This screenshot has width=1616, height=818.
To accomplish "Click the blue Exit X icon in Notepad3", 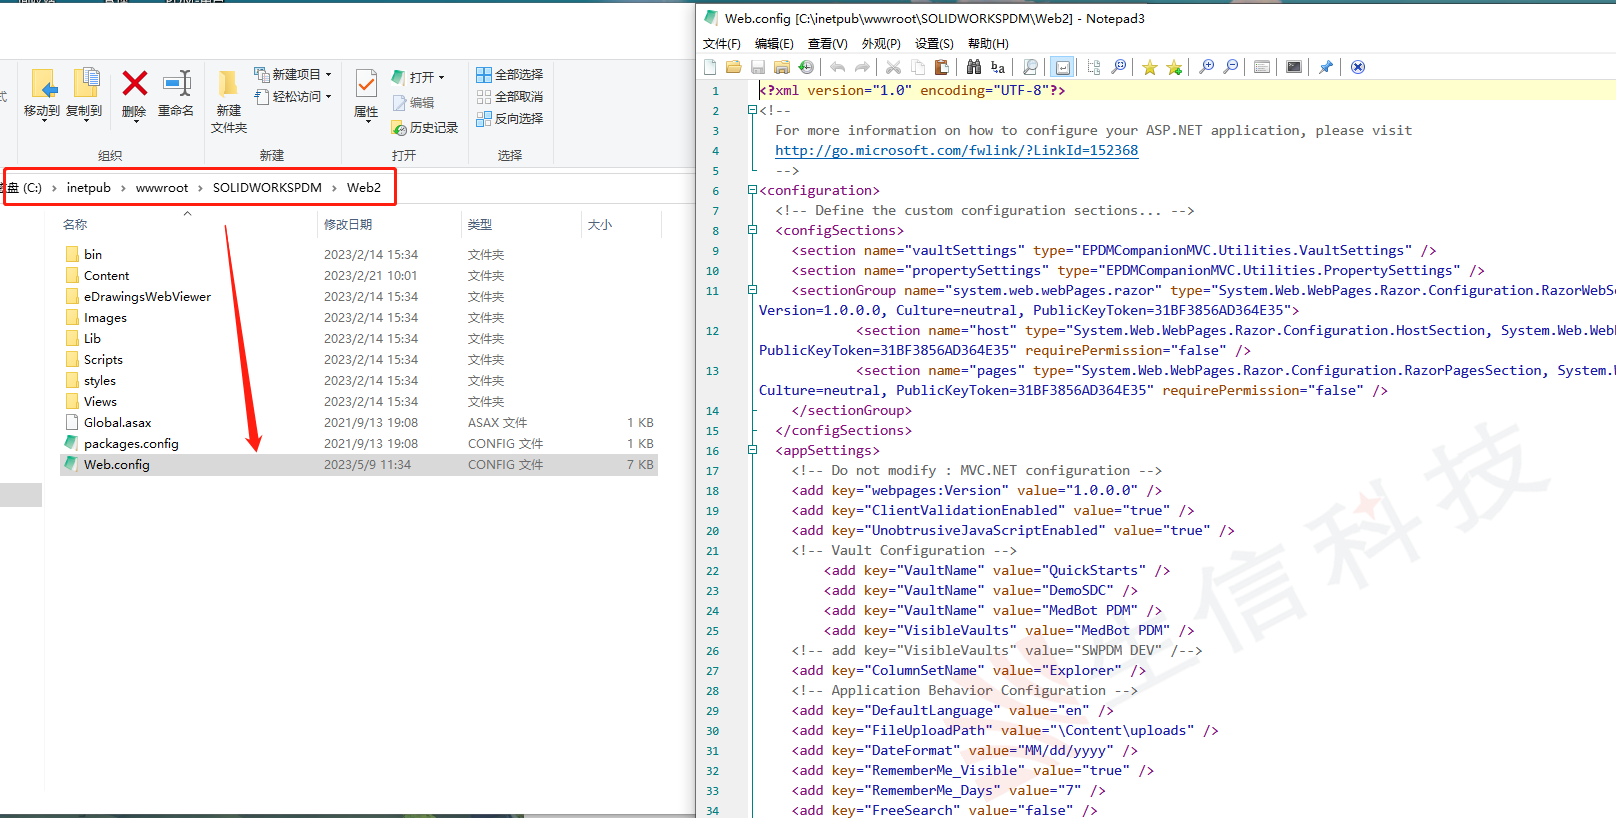I will [x=1358, y=67].
